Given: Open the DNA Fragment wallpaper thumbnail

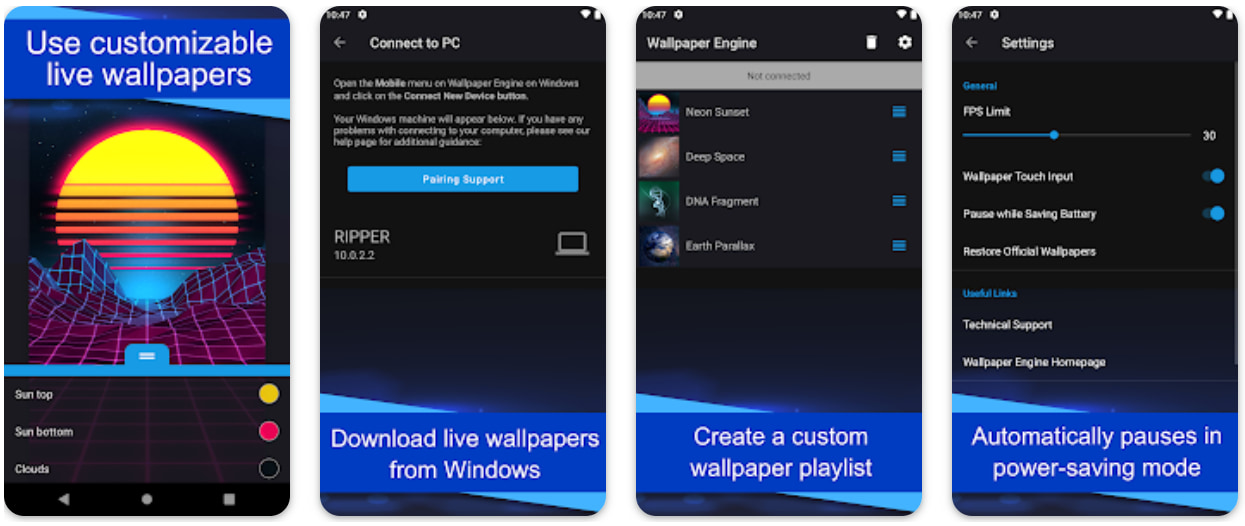Looking at the screenshot, I should coord(659,201).
